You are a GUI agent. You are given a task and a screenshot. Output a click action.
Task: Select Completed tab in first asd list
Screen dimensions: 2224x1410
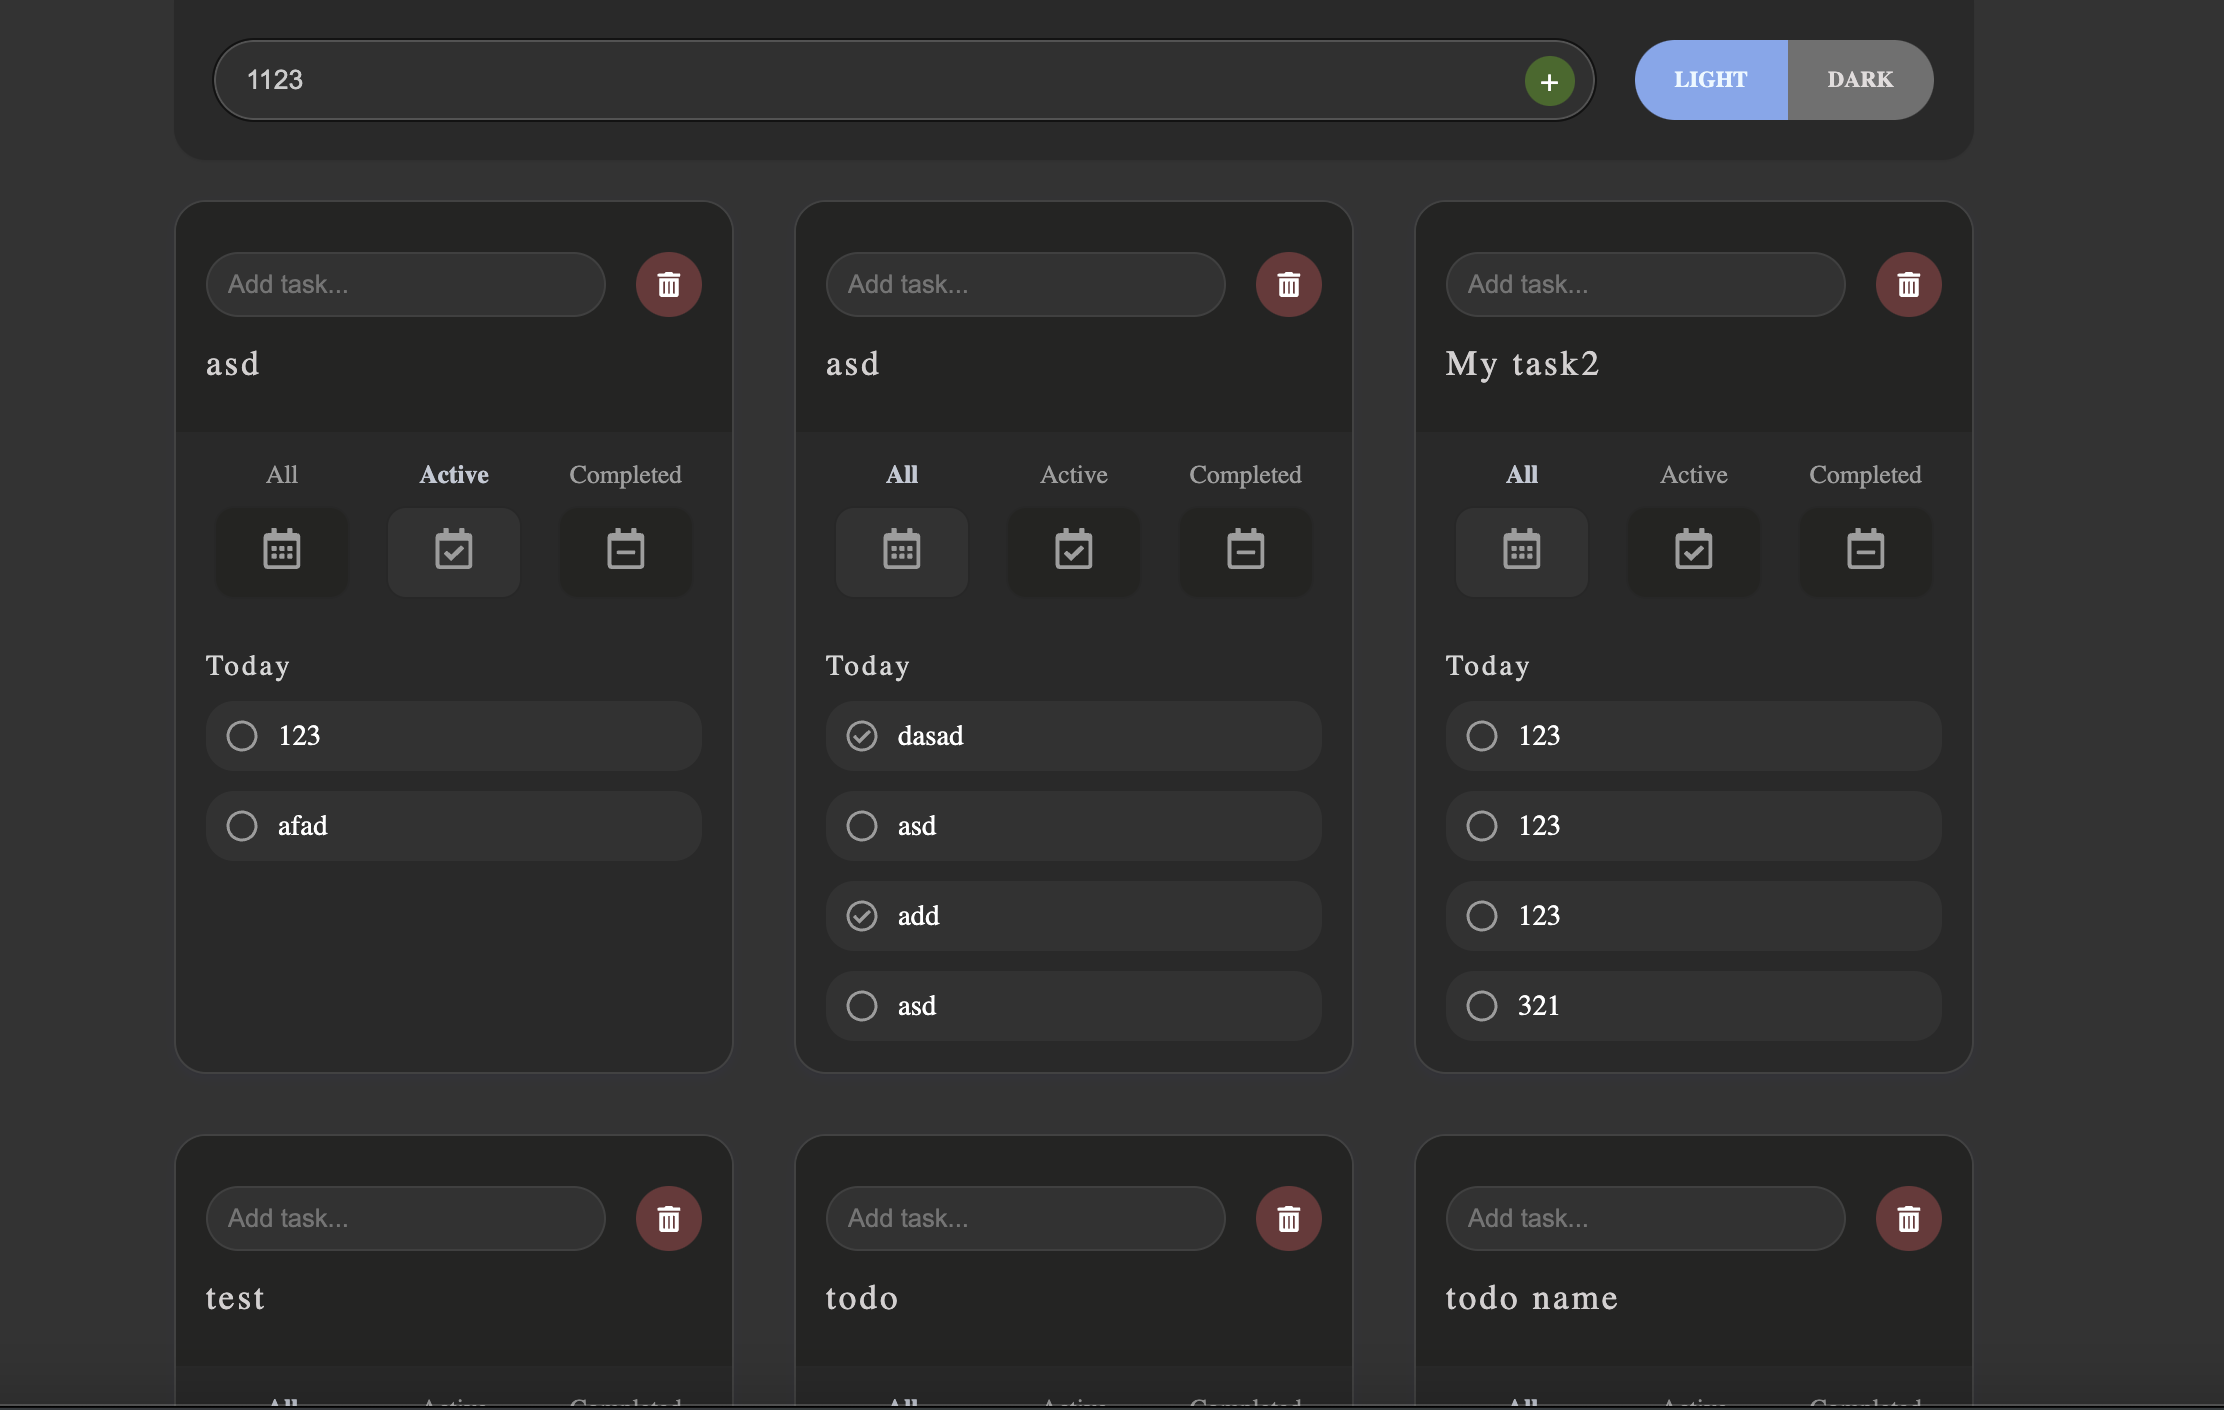click(625, 475)
